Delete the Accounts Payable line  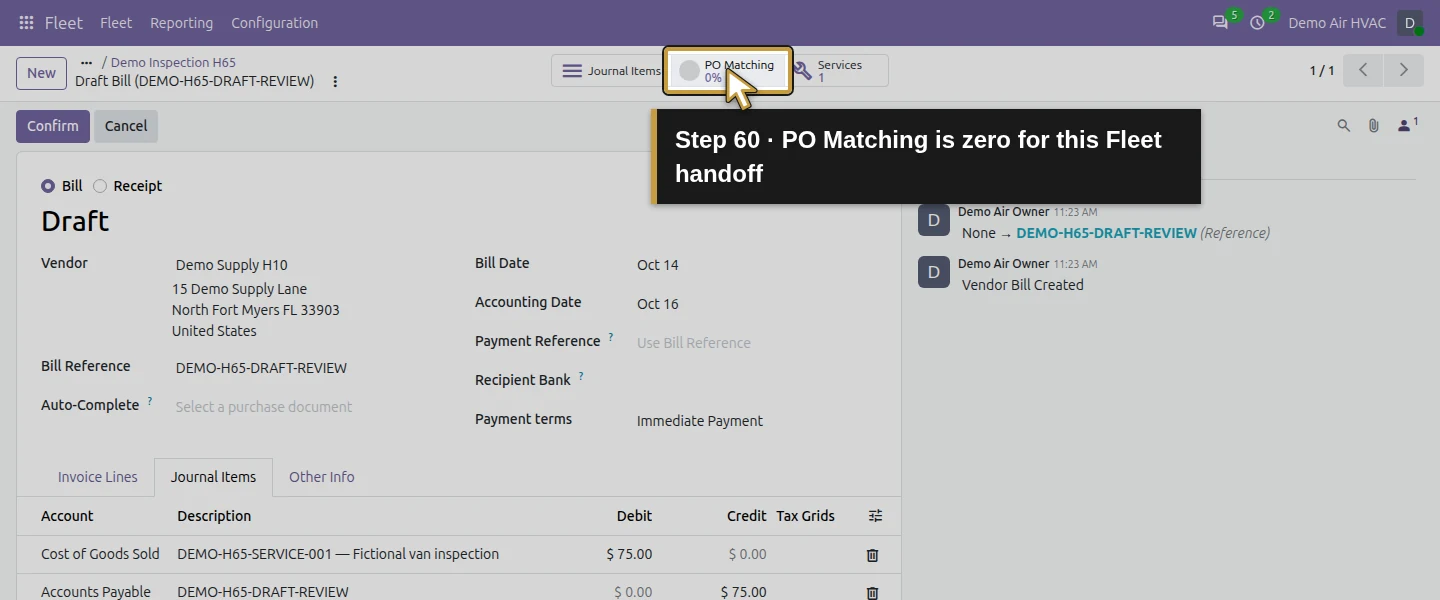[x=872, y=593]
